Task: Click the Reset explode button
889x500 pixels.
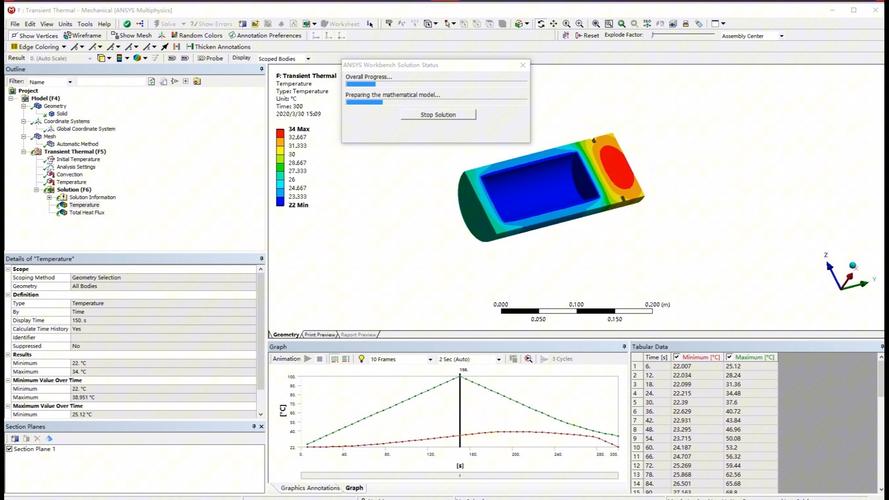Action: point(587,35)
